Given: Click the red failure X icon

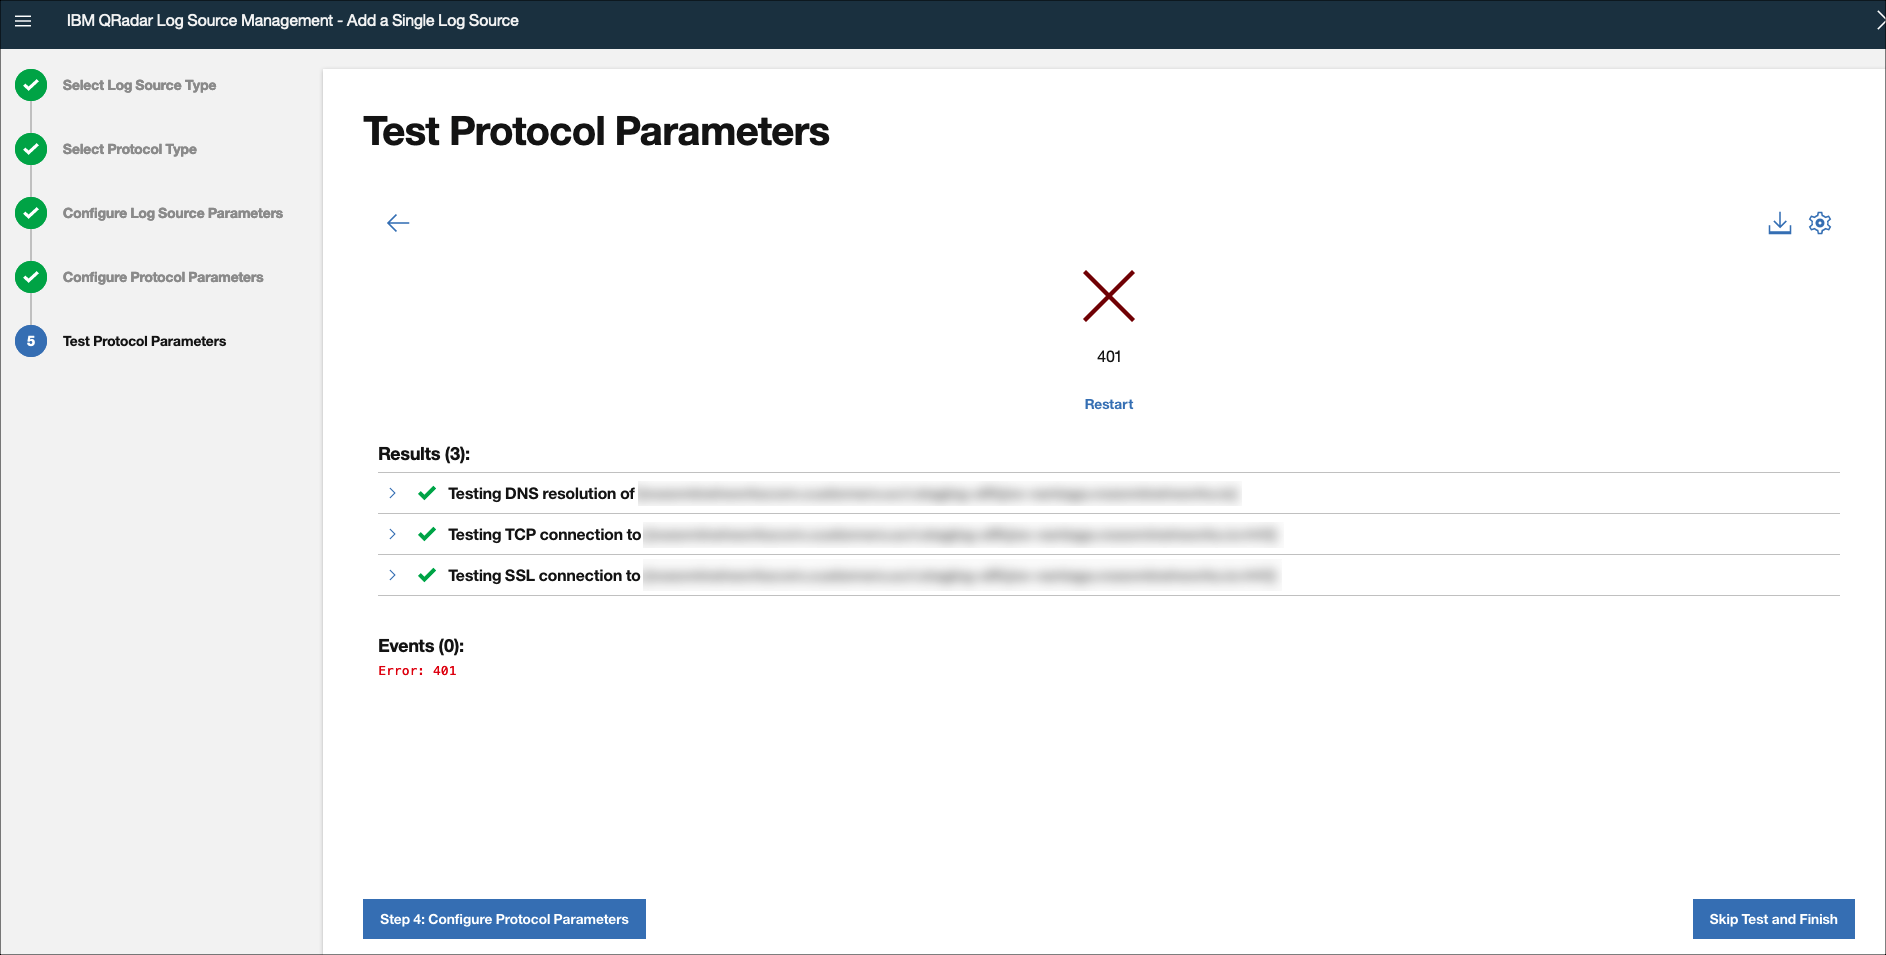Looking at the screenshot, I should coord(1109,296).
